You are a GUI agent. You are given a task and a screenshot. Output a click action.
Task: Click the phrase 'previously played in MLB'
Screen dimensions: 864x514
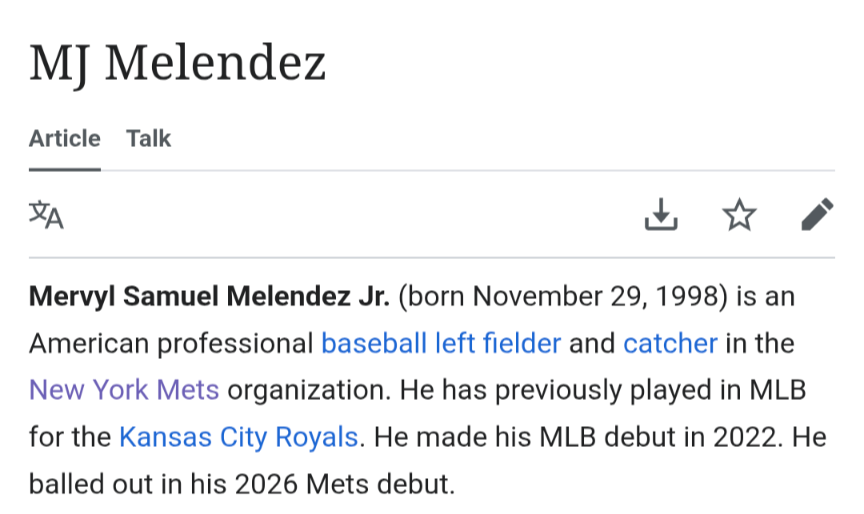point(650,390)
